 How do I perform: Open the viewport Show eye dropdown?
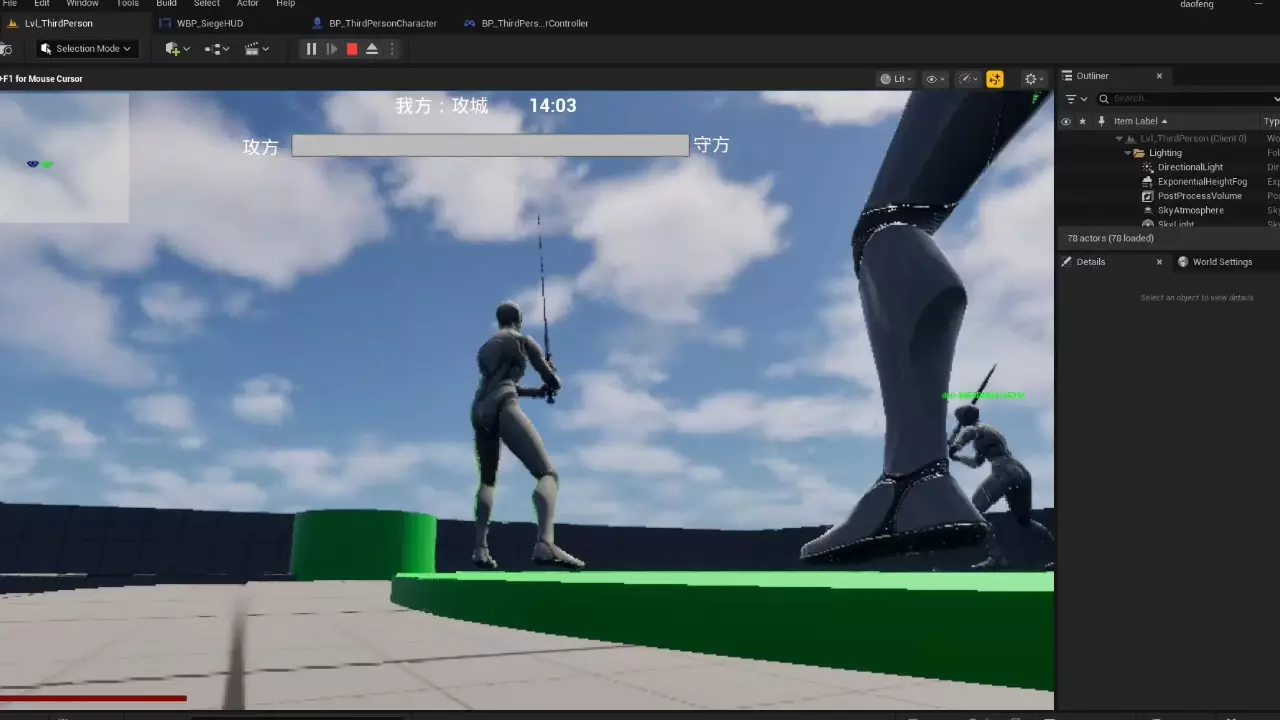935,79
